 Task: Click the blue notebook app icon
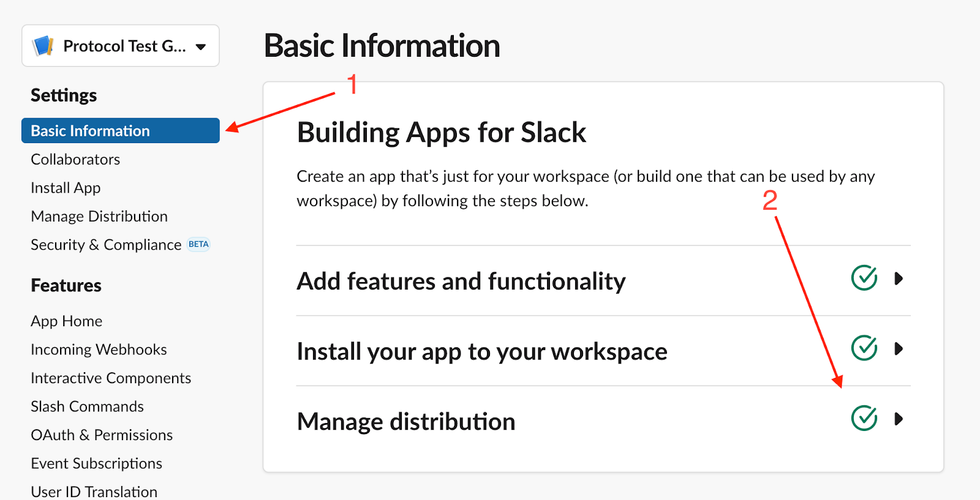point(43,46)
